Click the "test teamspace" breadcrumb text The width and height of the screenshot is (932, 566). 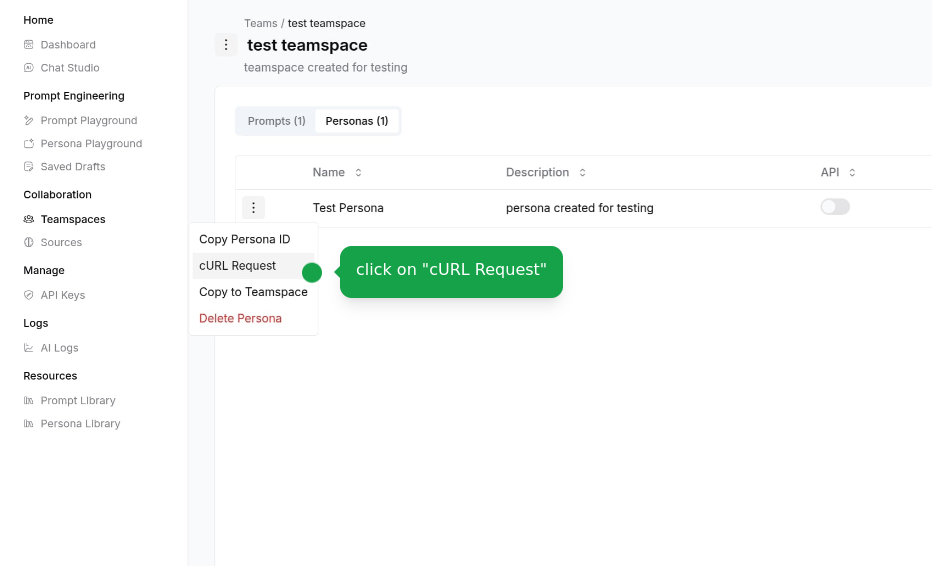pyautogui.click(x=326, y=23)
